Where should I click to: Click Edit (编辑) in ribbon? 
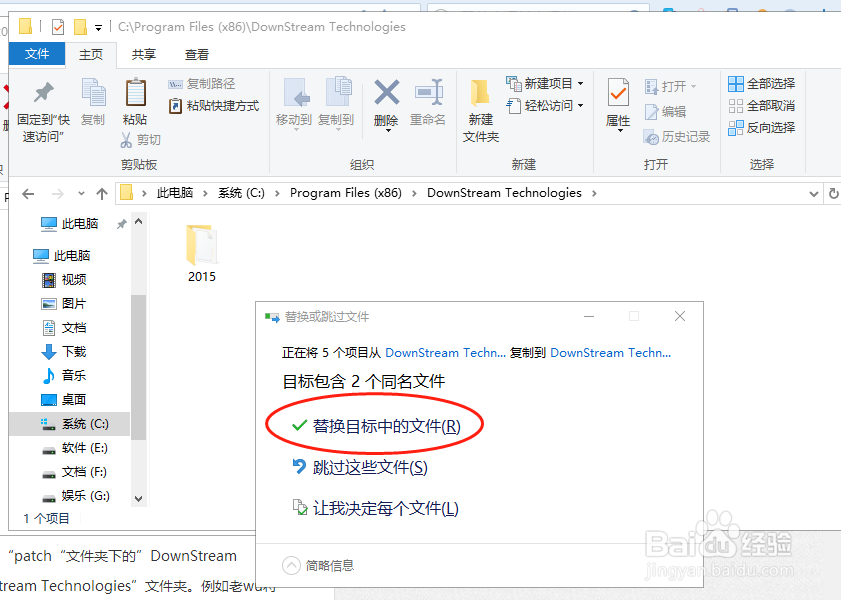[x=665, y=112]
